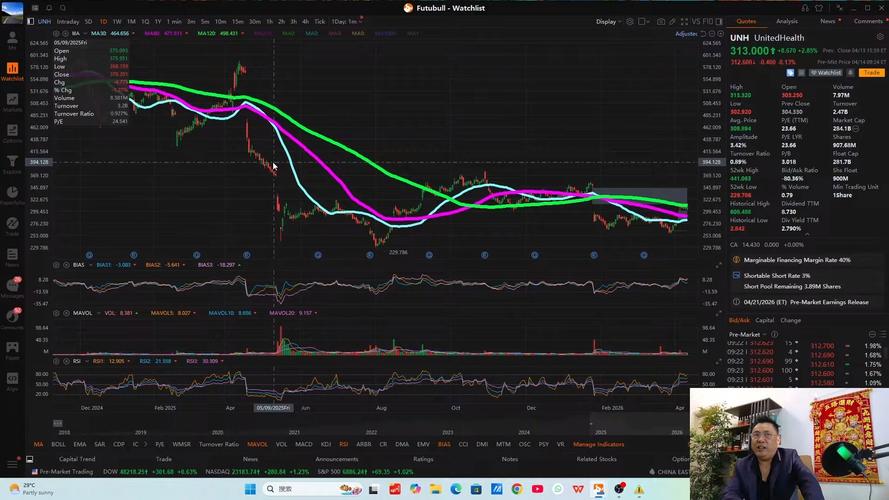This screenshot has width=889, height=500.
Task: Click the headset customer service icon
Action: click(x=805, y=8)
